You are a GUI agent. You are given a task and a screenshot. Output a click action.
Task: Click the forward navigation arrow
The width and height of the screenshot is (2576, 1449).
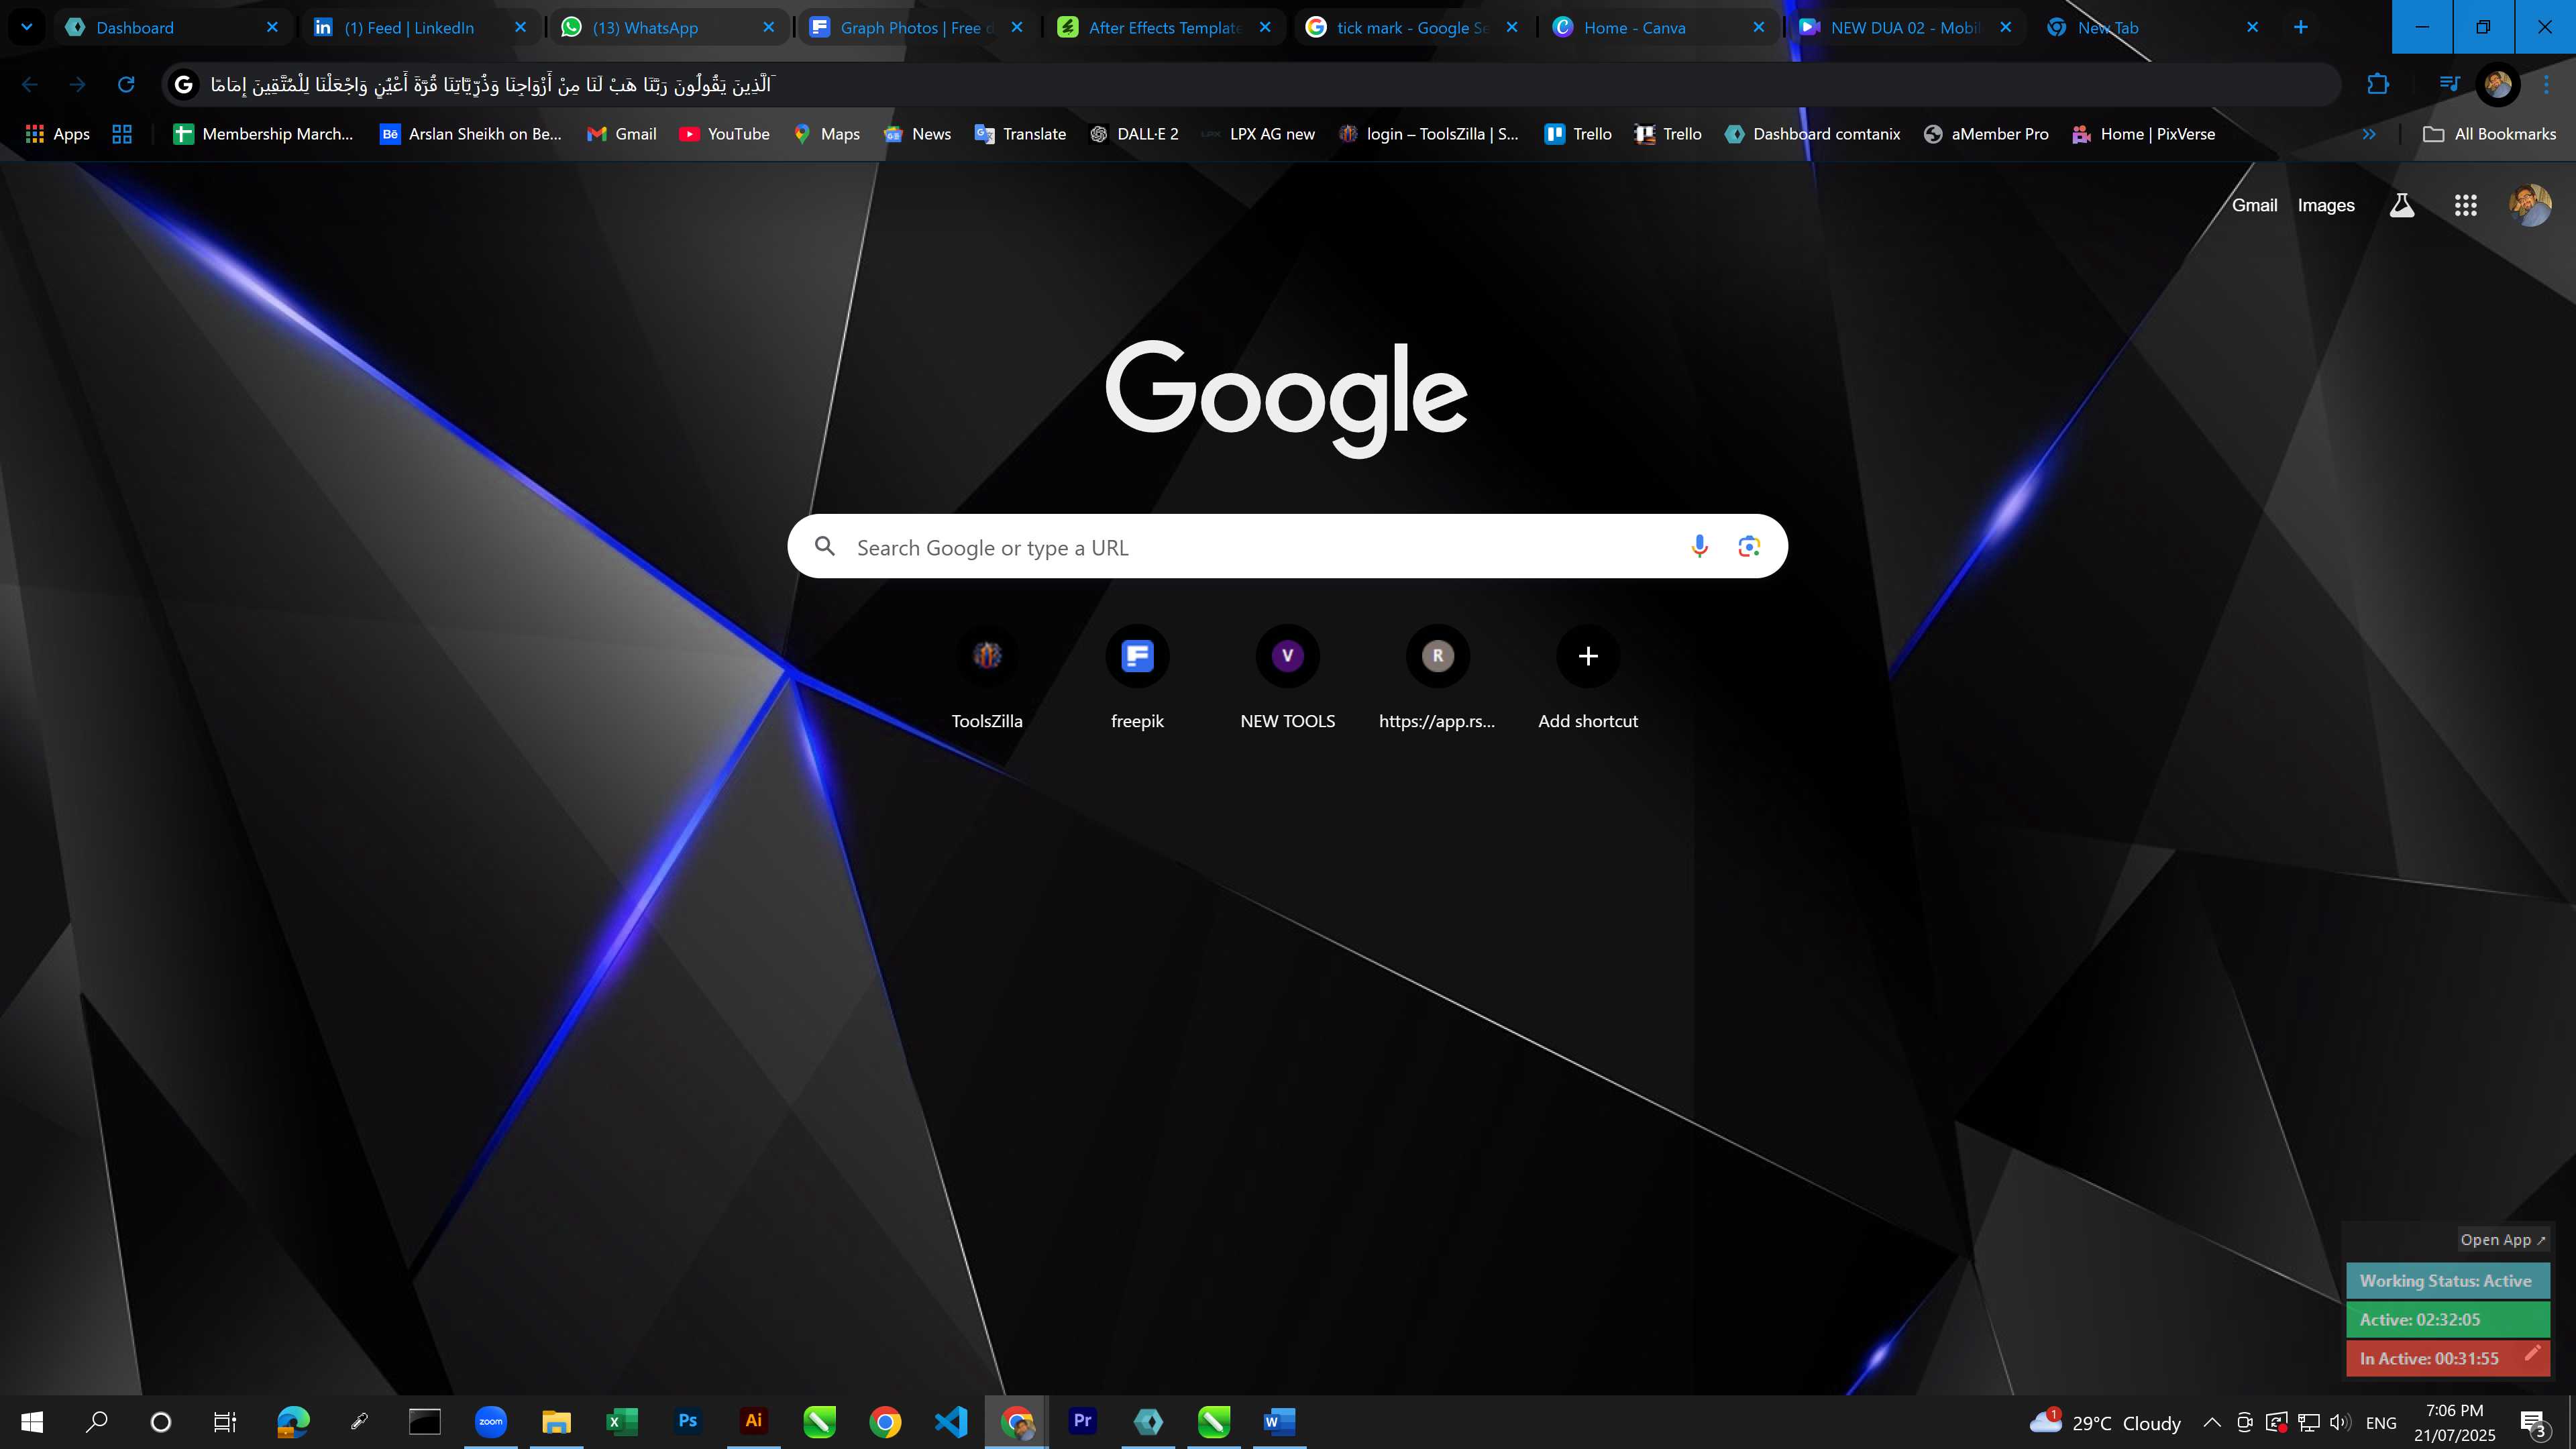(78, 84)
